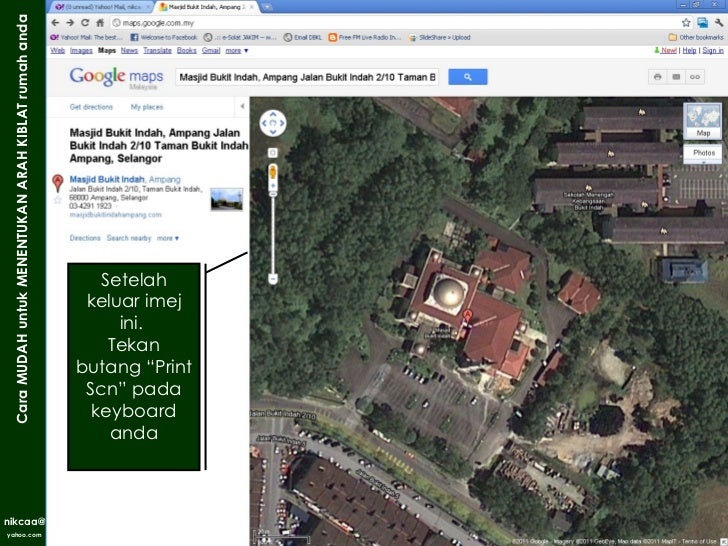
Task: Click the Web link in the Google bar
Action: [58, 50]
